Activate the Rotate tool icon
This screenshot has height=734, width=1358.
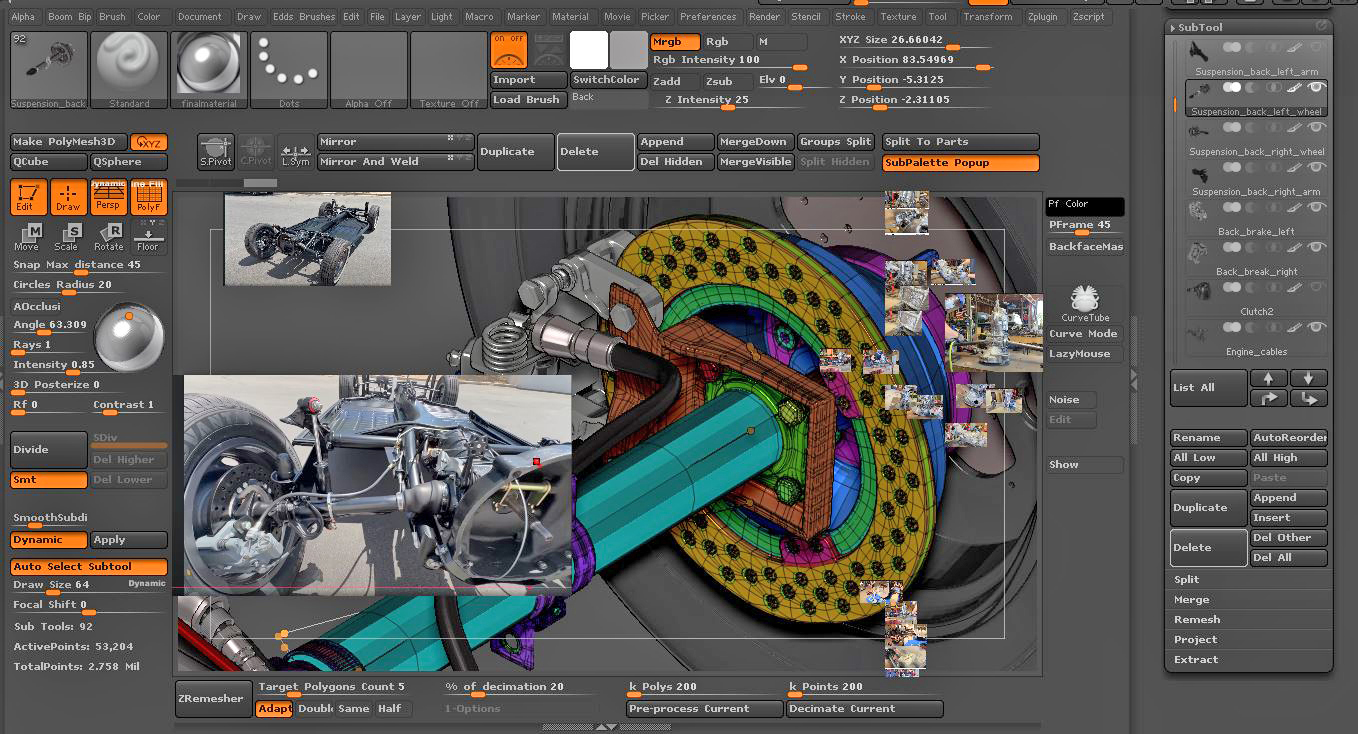108,236
